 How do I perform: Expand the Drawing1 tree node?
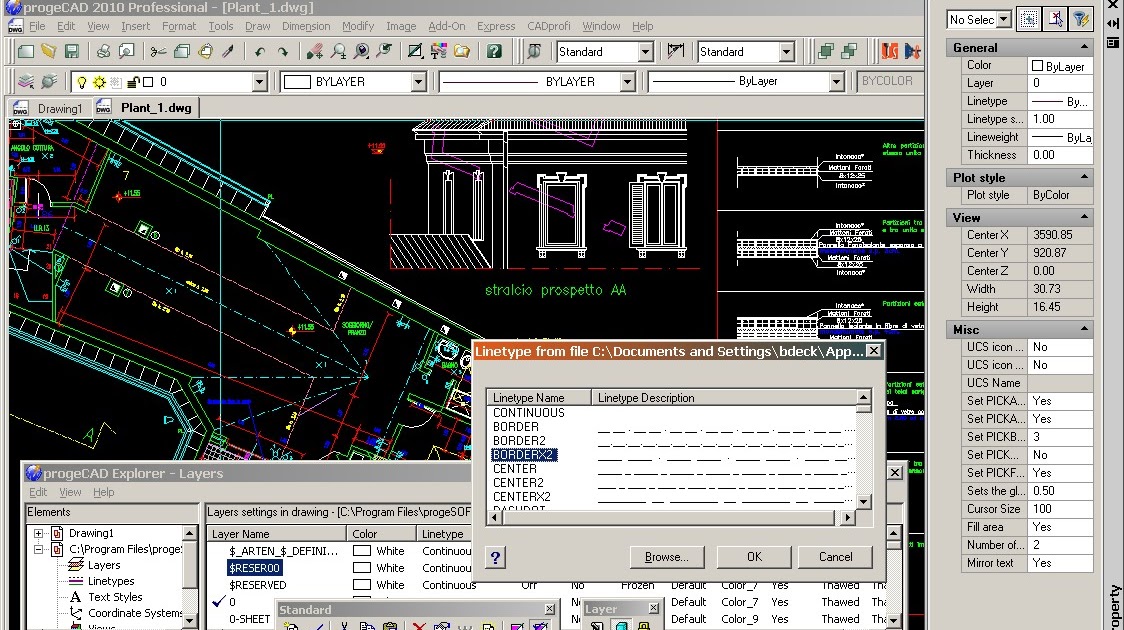(x=39, y=534)
